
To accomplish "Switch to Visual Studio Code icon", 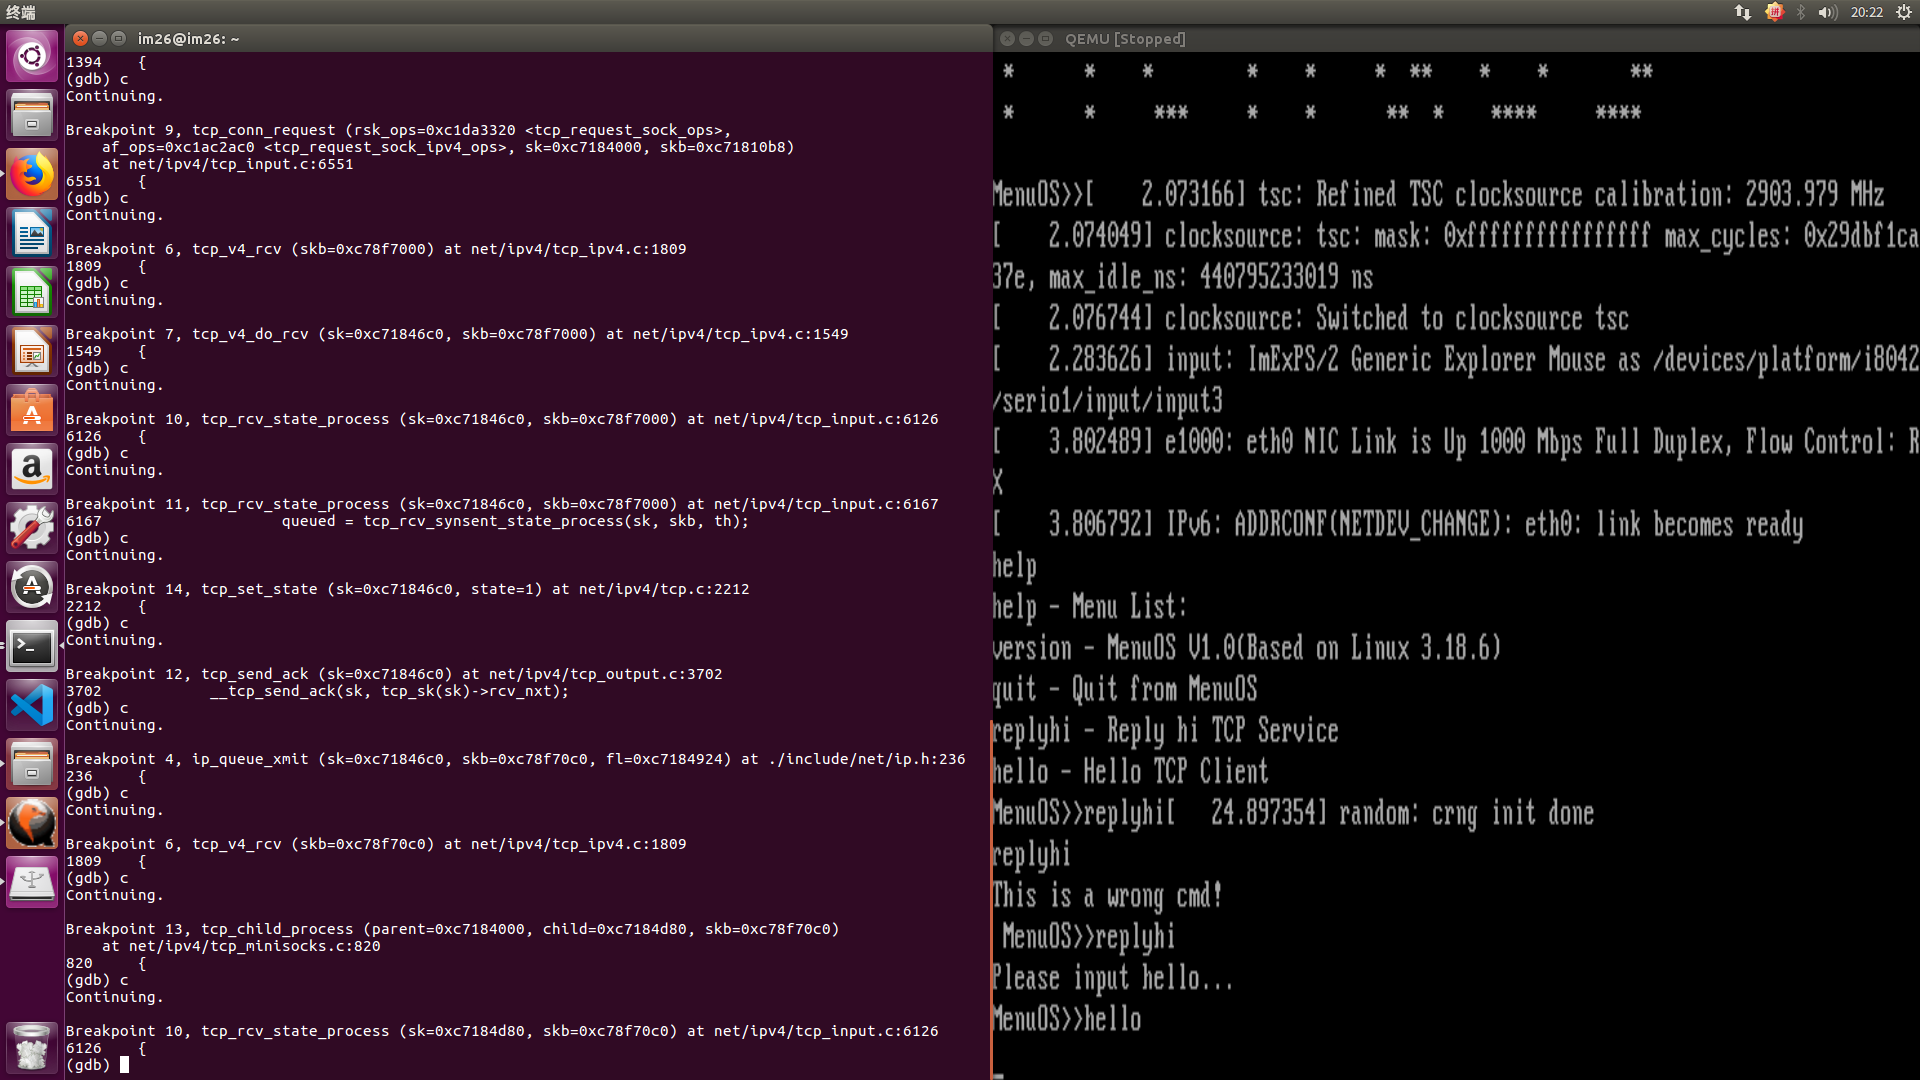I will (x=32, y=705).
